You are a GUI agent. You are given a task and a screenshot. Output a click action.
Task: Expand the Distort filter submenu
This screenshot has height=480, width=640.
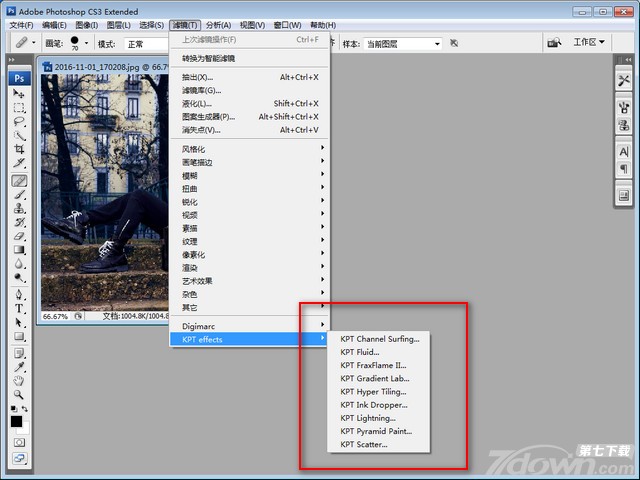(250, 188)
